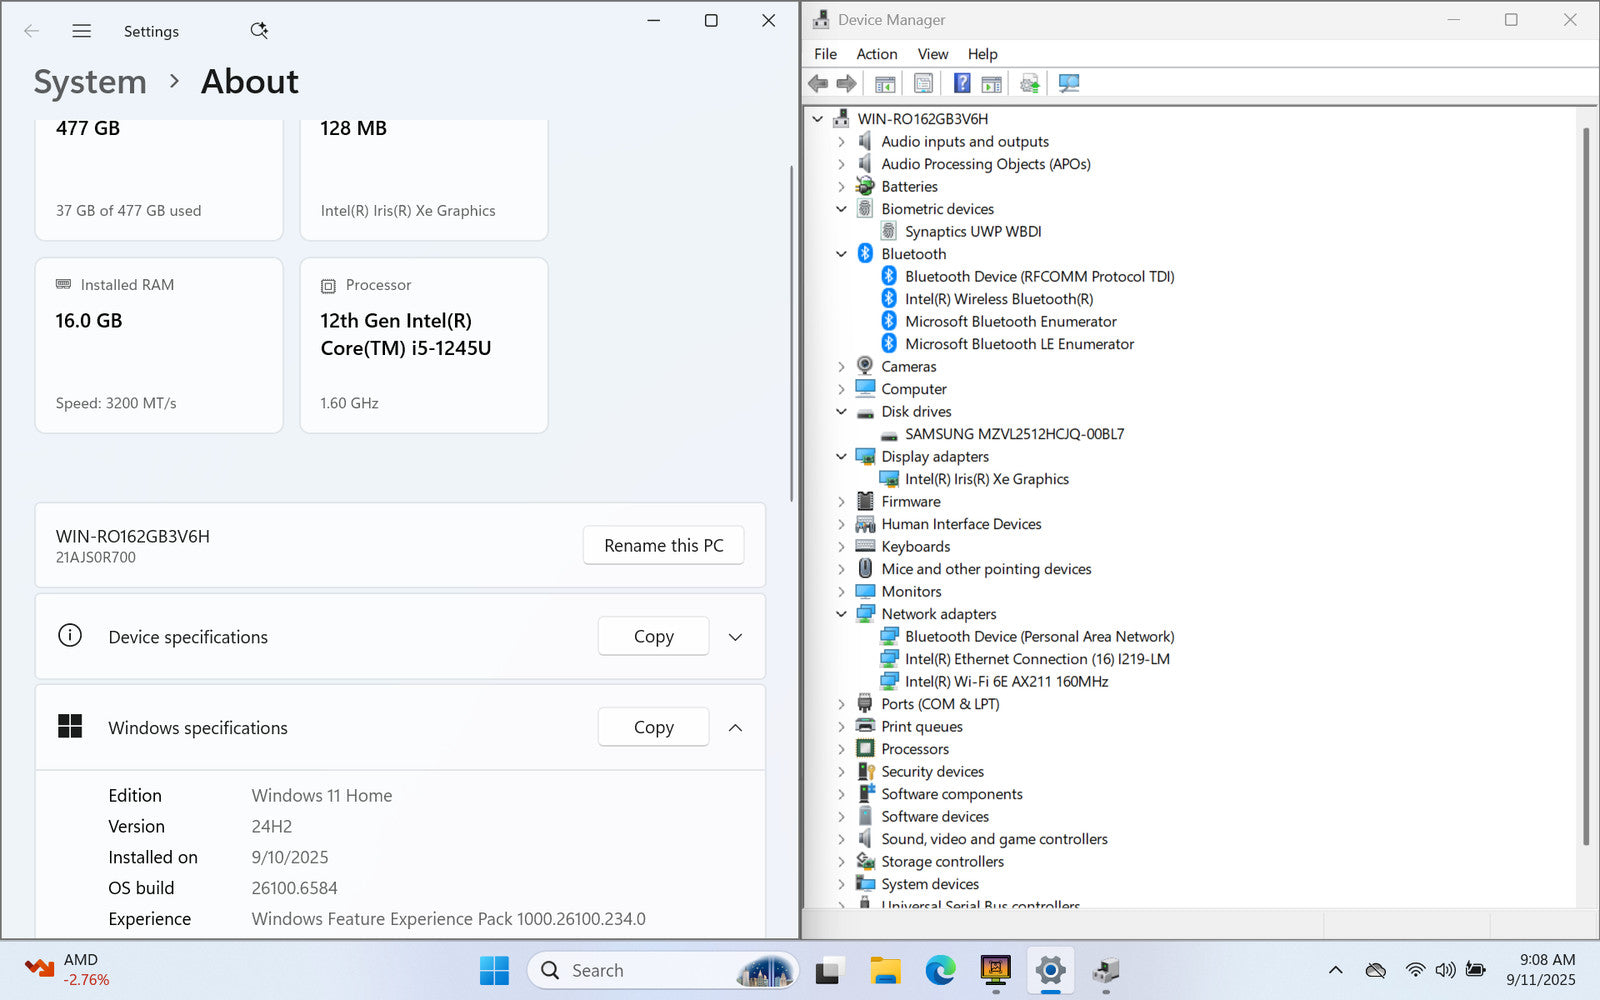Select Intel(R) Ethernet Connection (16) I219-LM

pyautogui.click(x=1025, y=659)
